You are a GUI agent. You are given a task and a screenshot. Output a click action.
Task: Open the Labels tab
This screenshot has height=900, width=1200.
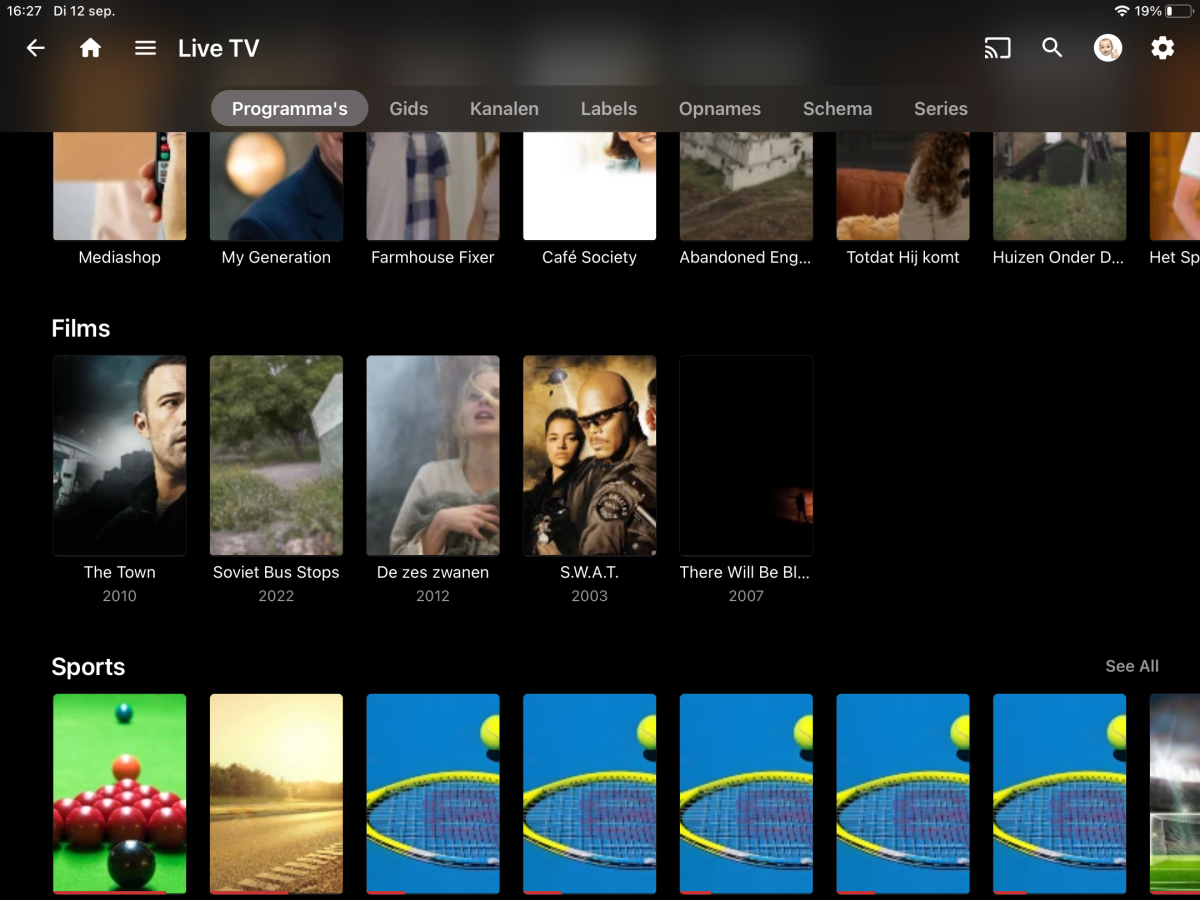609,109
